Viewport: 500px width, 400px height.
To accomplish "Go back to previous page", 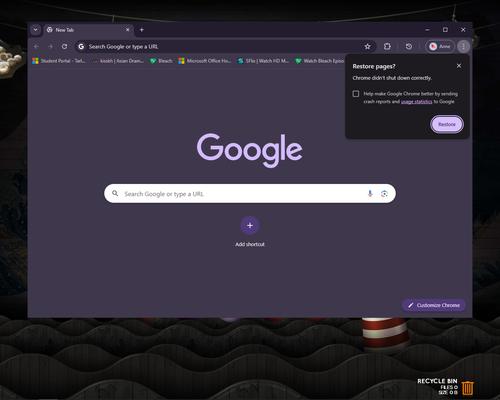I will (36, 46).
